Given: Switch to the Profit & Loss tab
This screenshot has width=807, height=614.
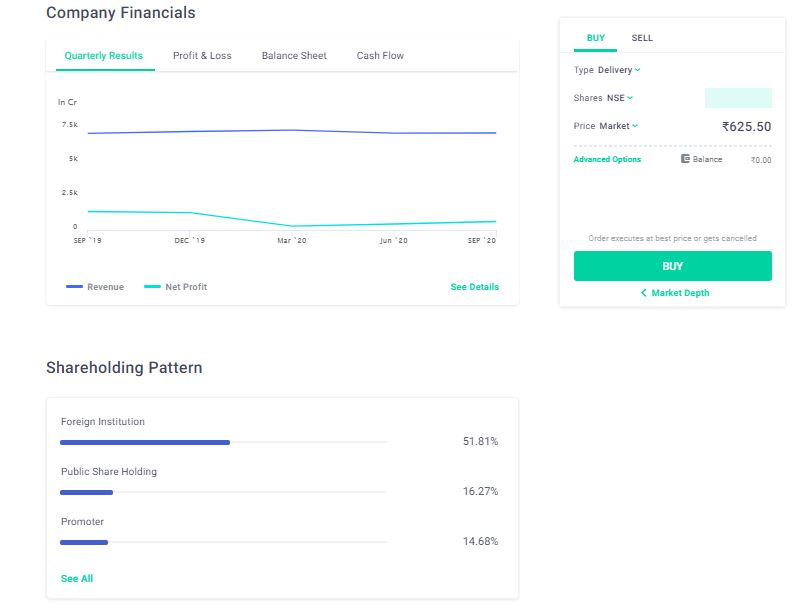Looking at the screenshot, I should point(201,55).
